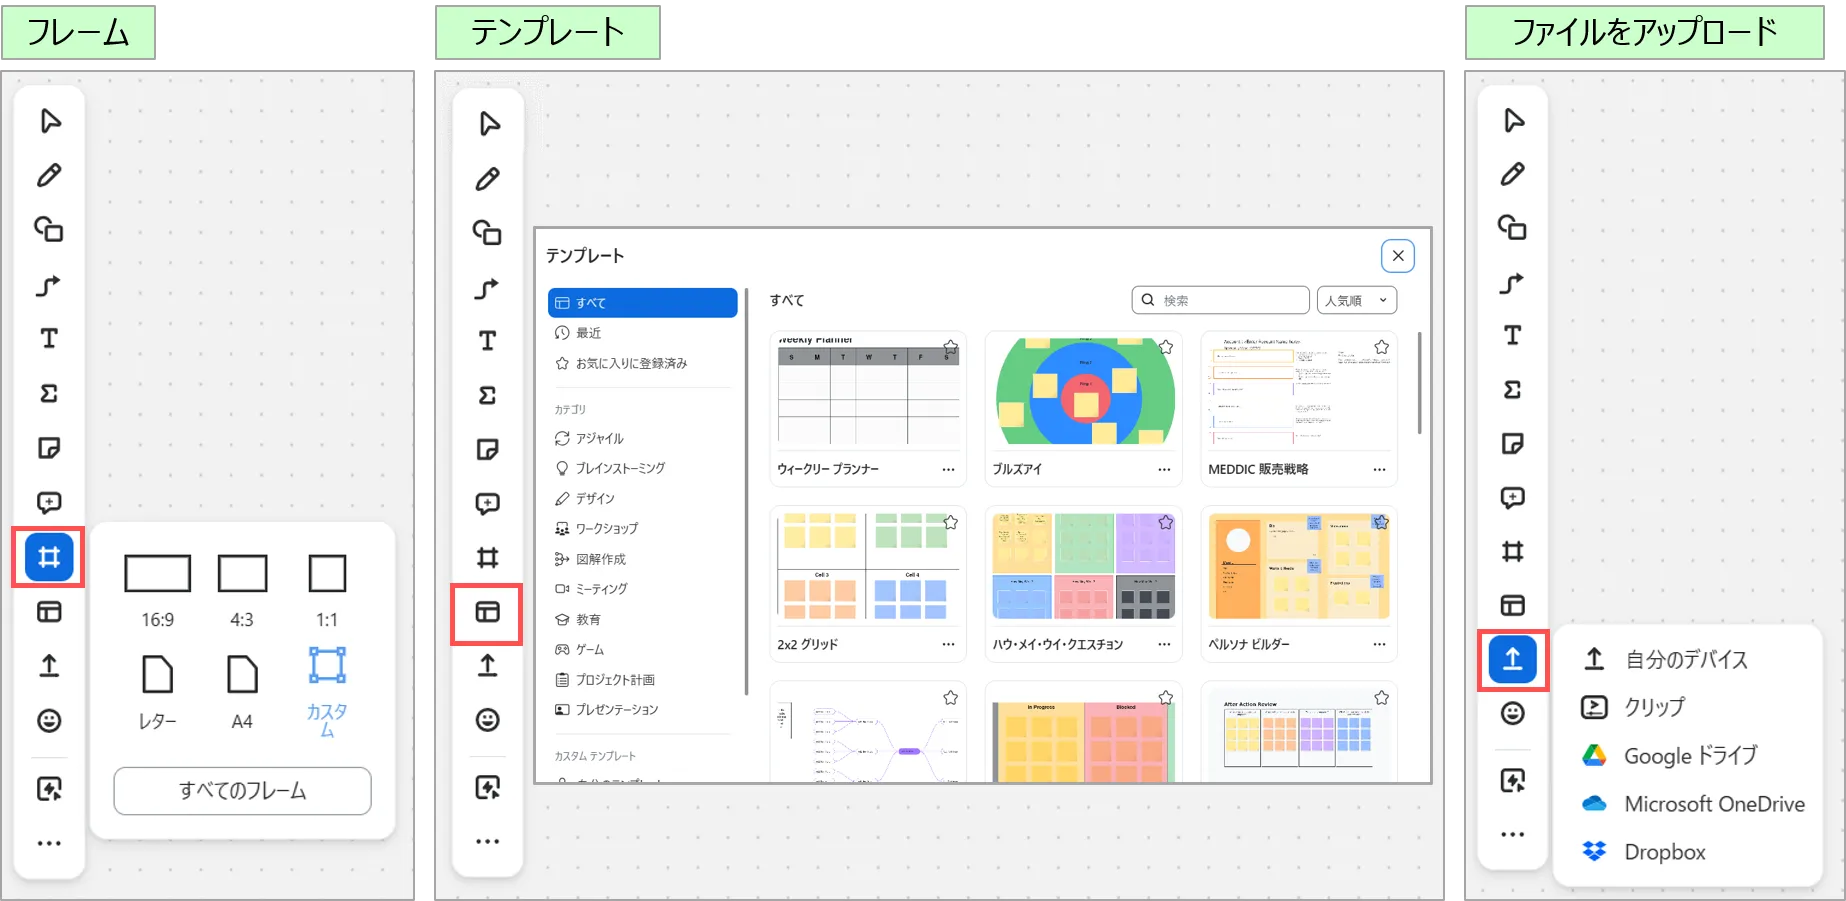
Task: Select the ブレインストーミング template category
Action: (x=620, y=468)
